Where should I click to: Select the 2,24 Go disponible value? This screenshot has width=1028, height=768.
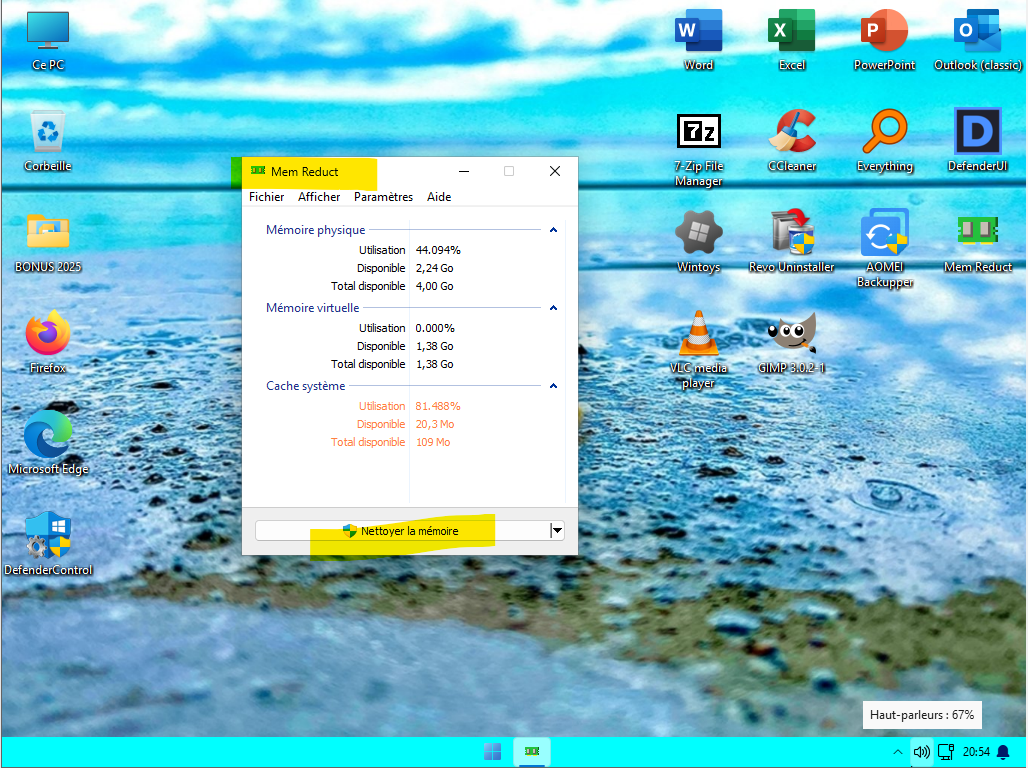pyautogui.click(x=435, y=268)
